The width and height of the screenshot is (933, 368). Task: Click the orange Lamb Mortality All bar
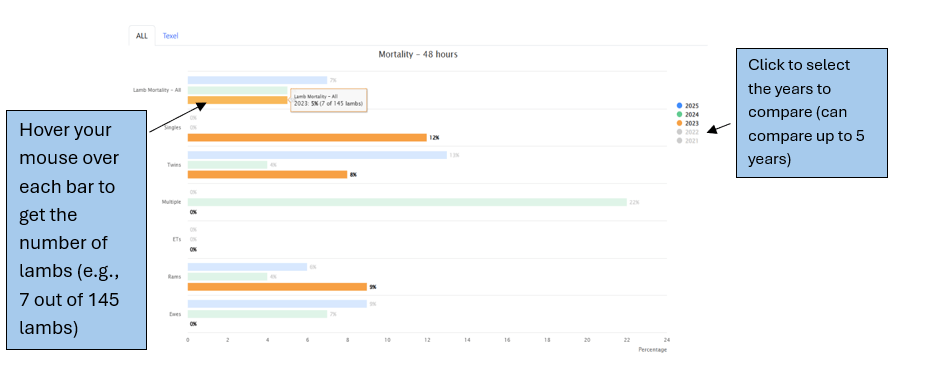(238, 100)
